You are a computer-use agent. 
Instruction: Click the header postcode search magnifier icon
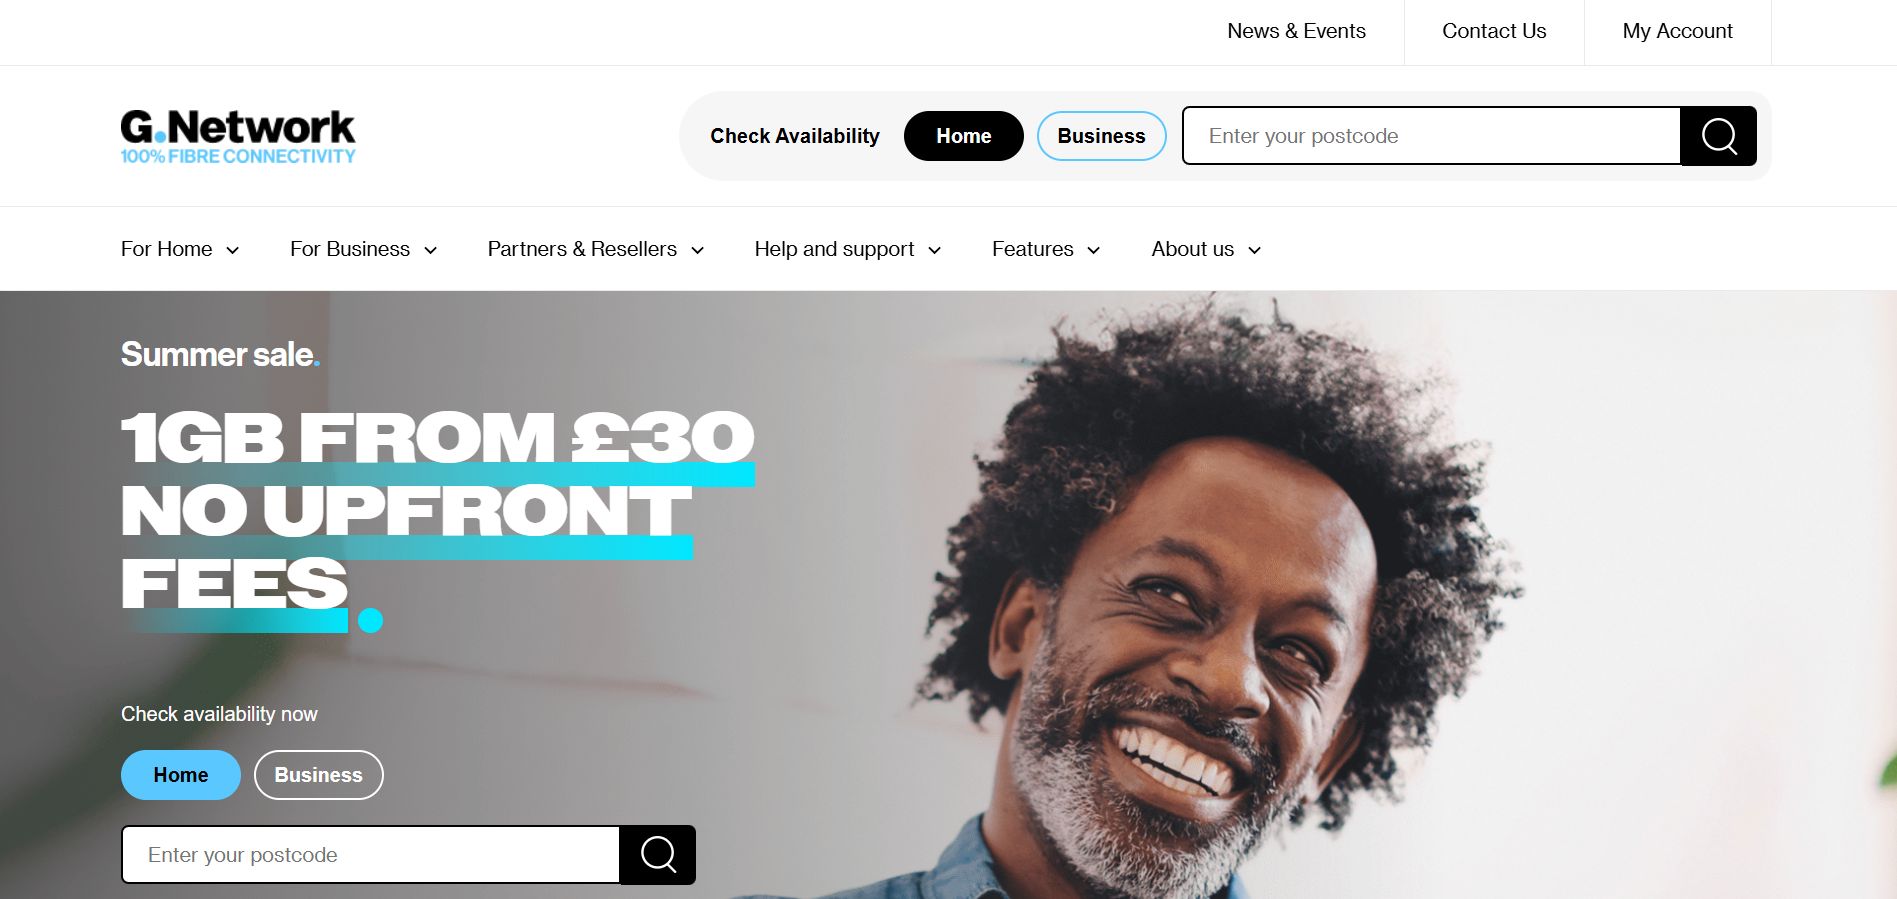click(1718, 136)
